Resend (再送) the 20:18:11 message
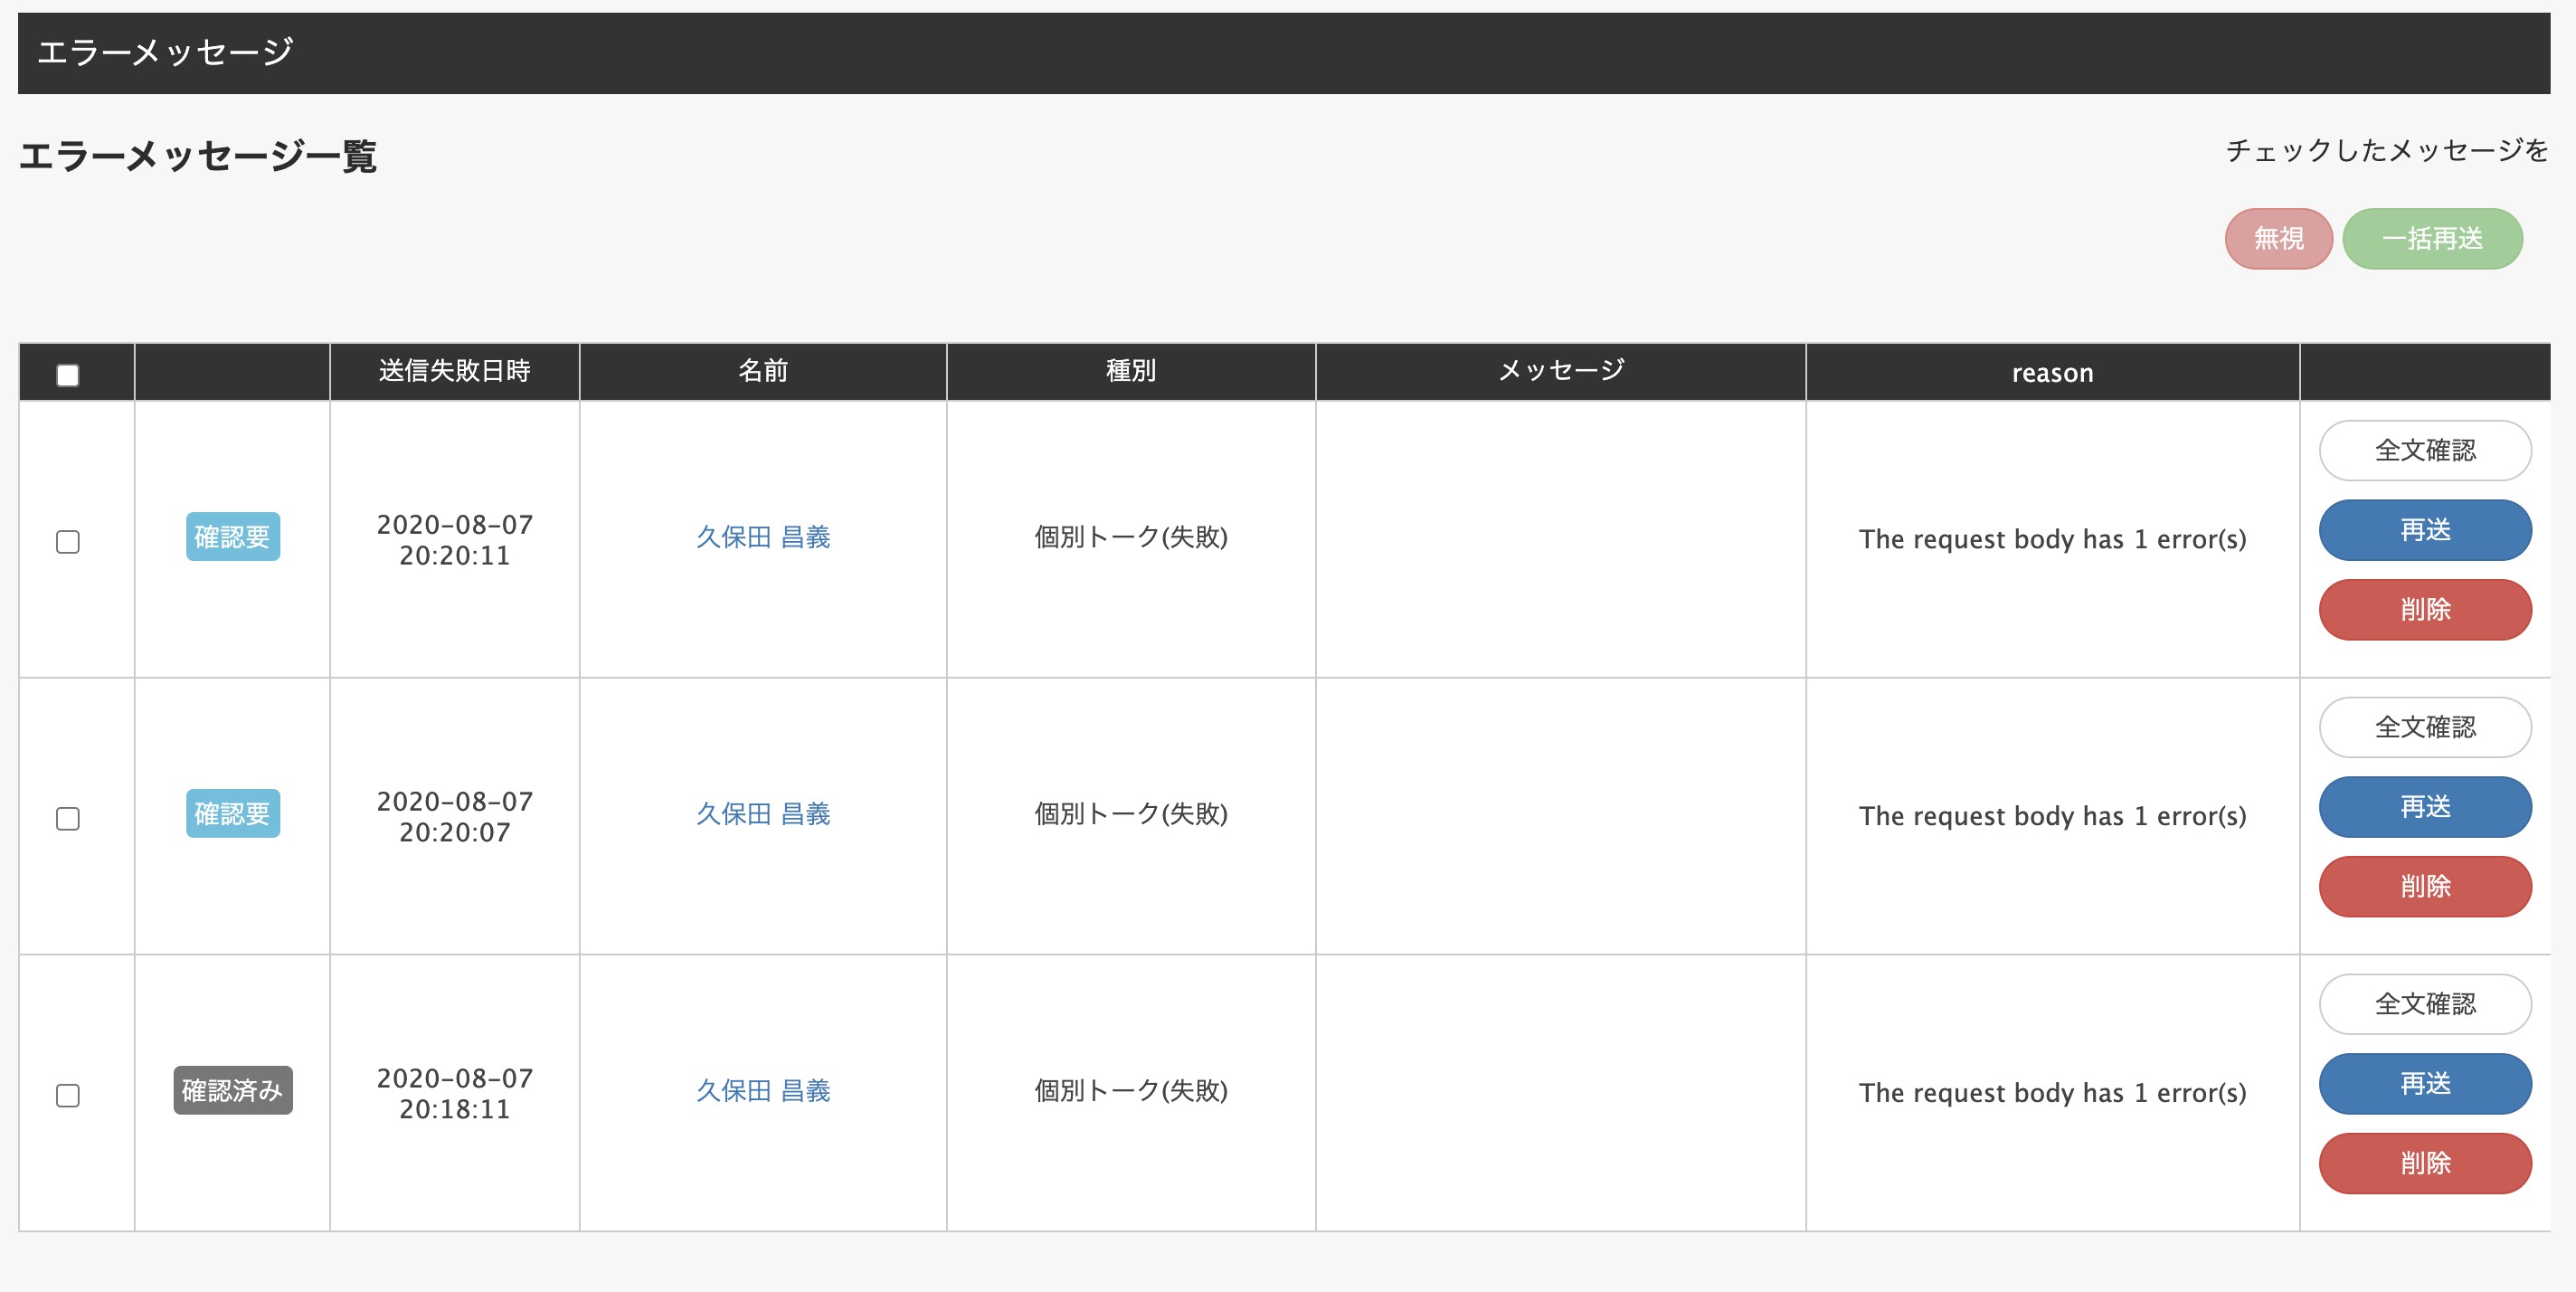 point(2425,1084)
